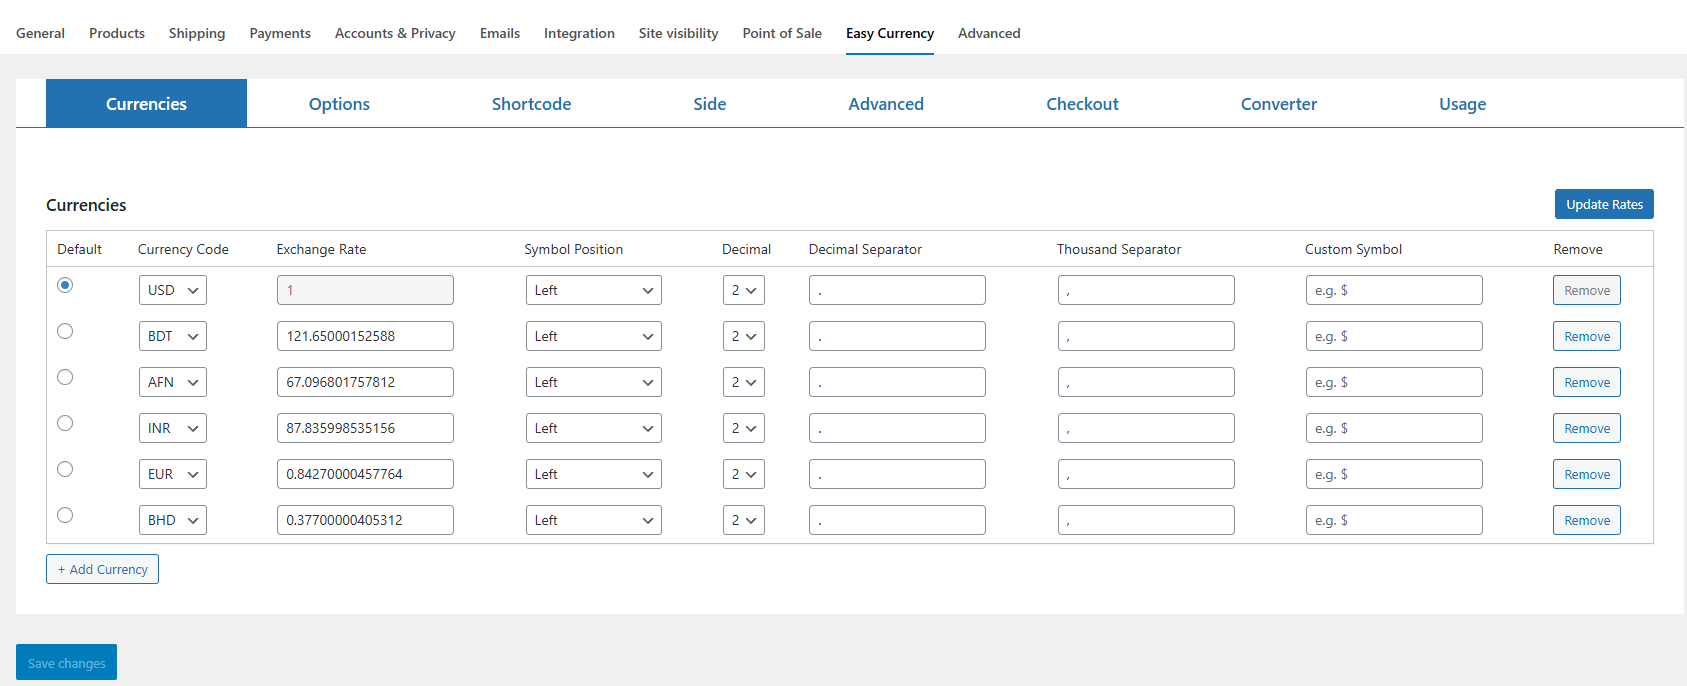Focus the Custom Symbol field for INR

(1393, 429)
